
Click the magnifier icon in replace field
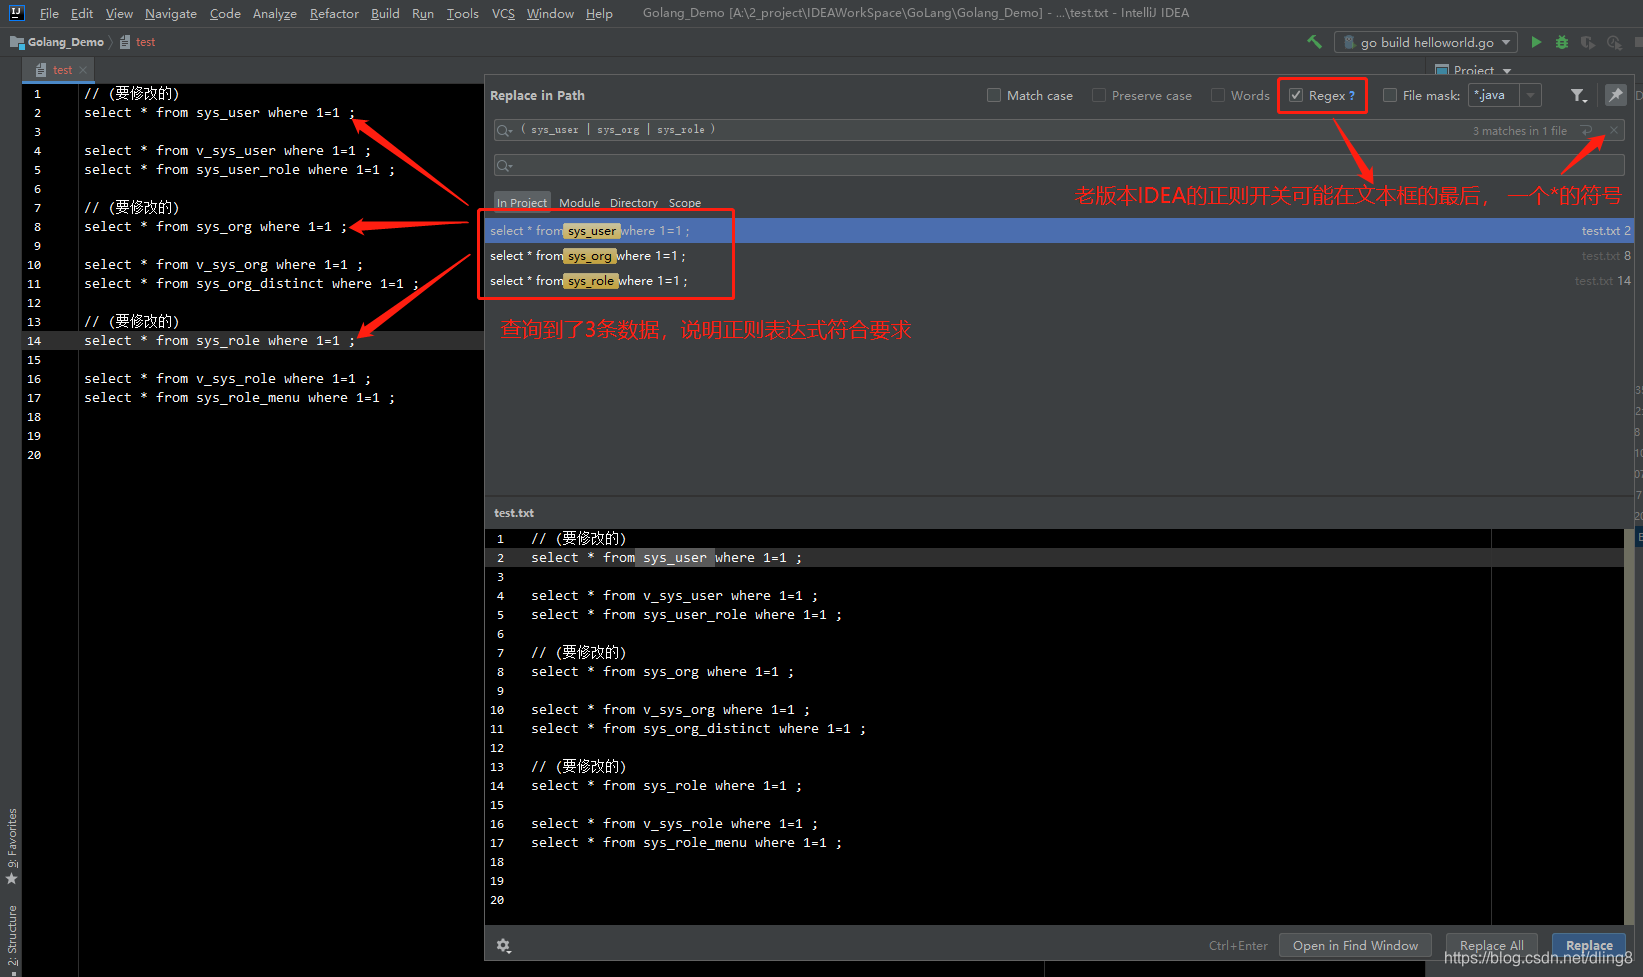(x=504, y=165)
